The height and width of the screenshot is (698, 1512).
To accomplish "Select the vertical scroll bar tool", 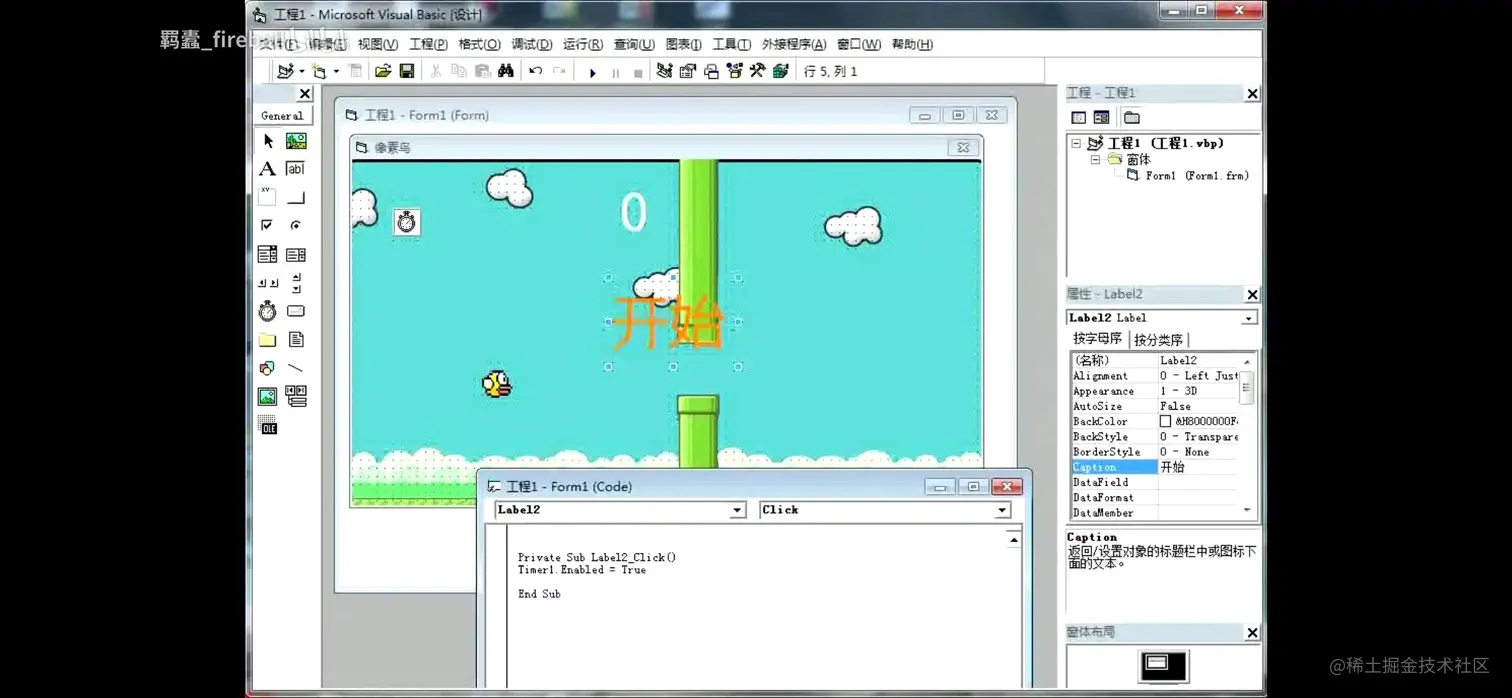I will [x=296, y=283].
